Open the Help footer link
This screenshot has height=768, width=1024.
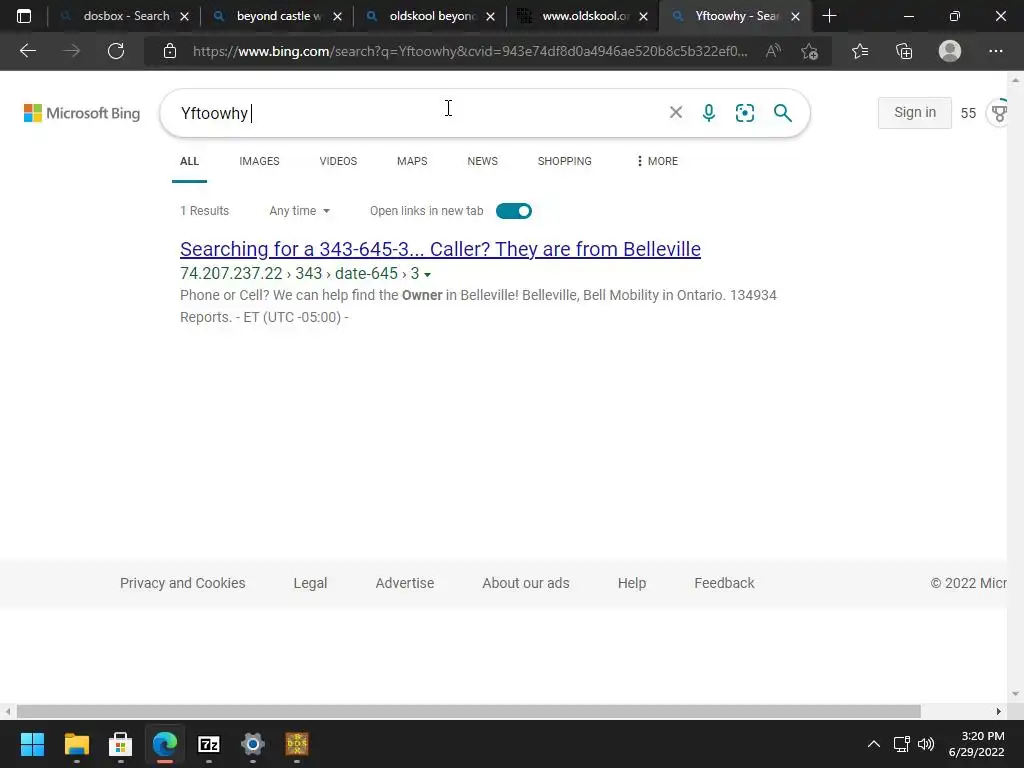pyautogui.click(x=632, y=583)
